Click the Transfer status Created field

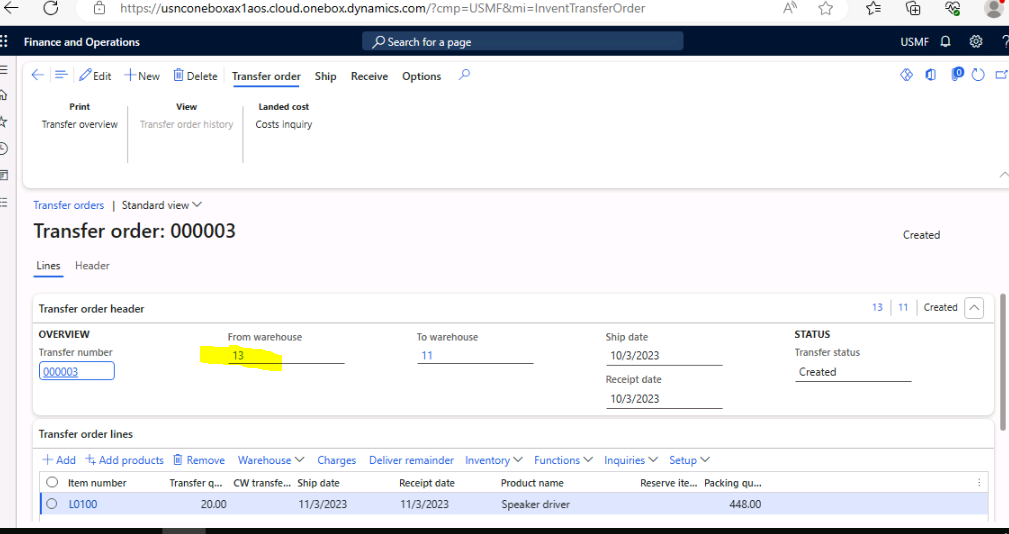click(x=853, y=373)
